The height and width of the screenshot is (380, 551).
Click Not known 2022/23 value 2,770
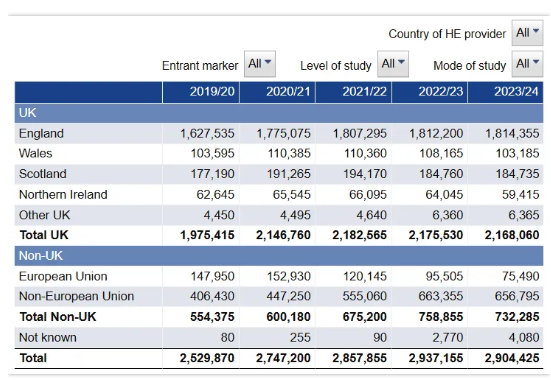pyautogui.click(x=448, y=337)
